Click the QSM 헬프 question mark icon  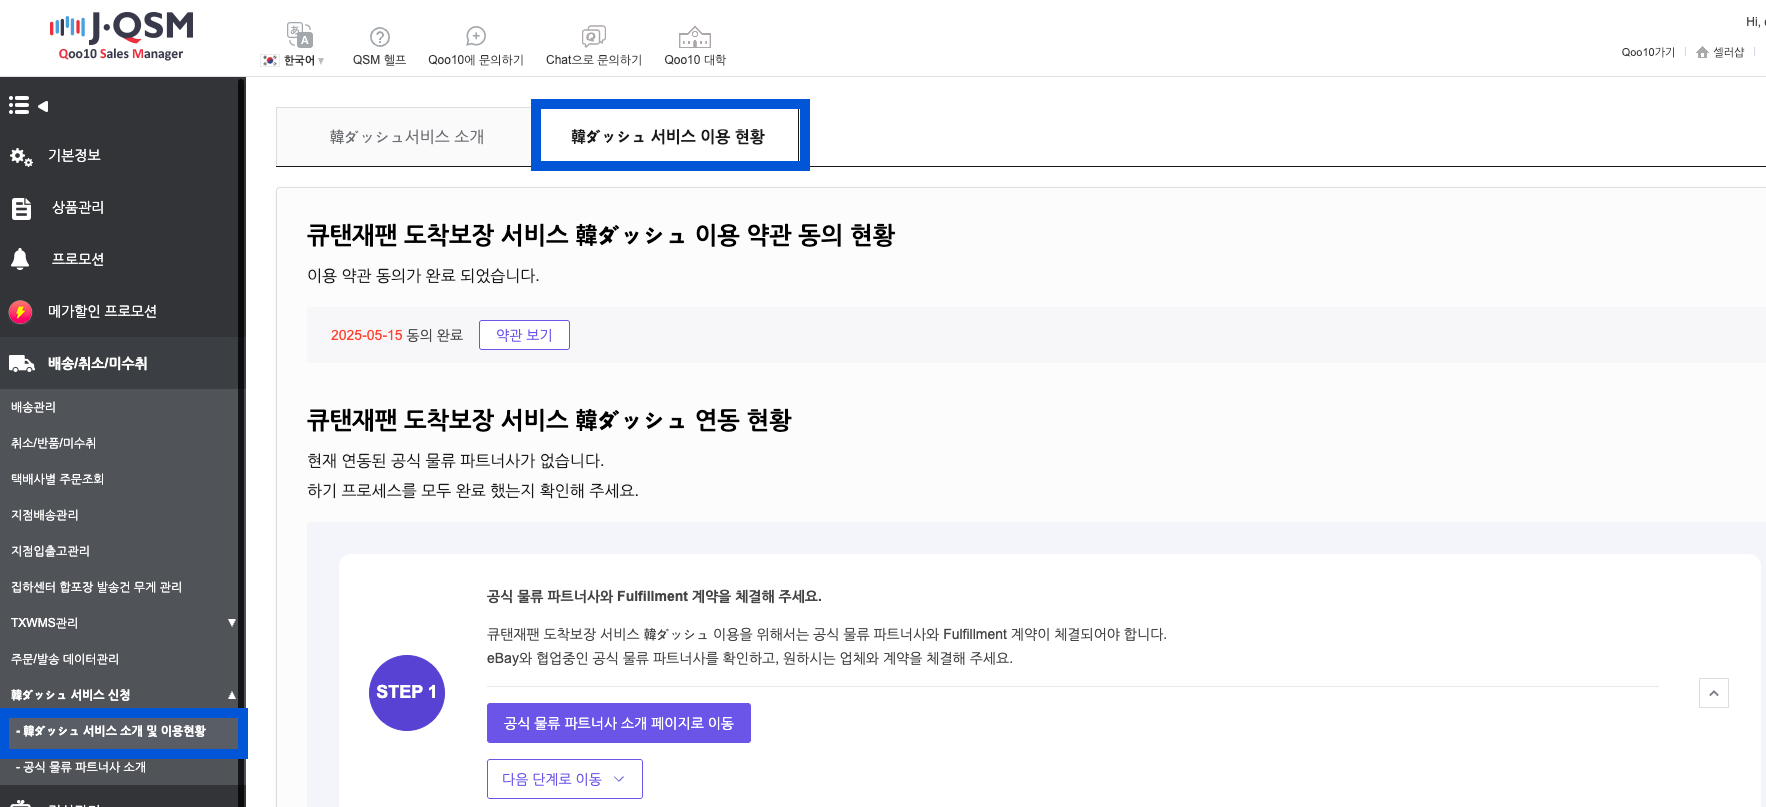(x=380, y=37)
